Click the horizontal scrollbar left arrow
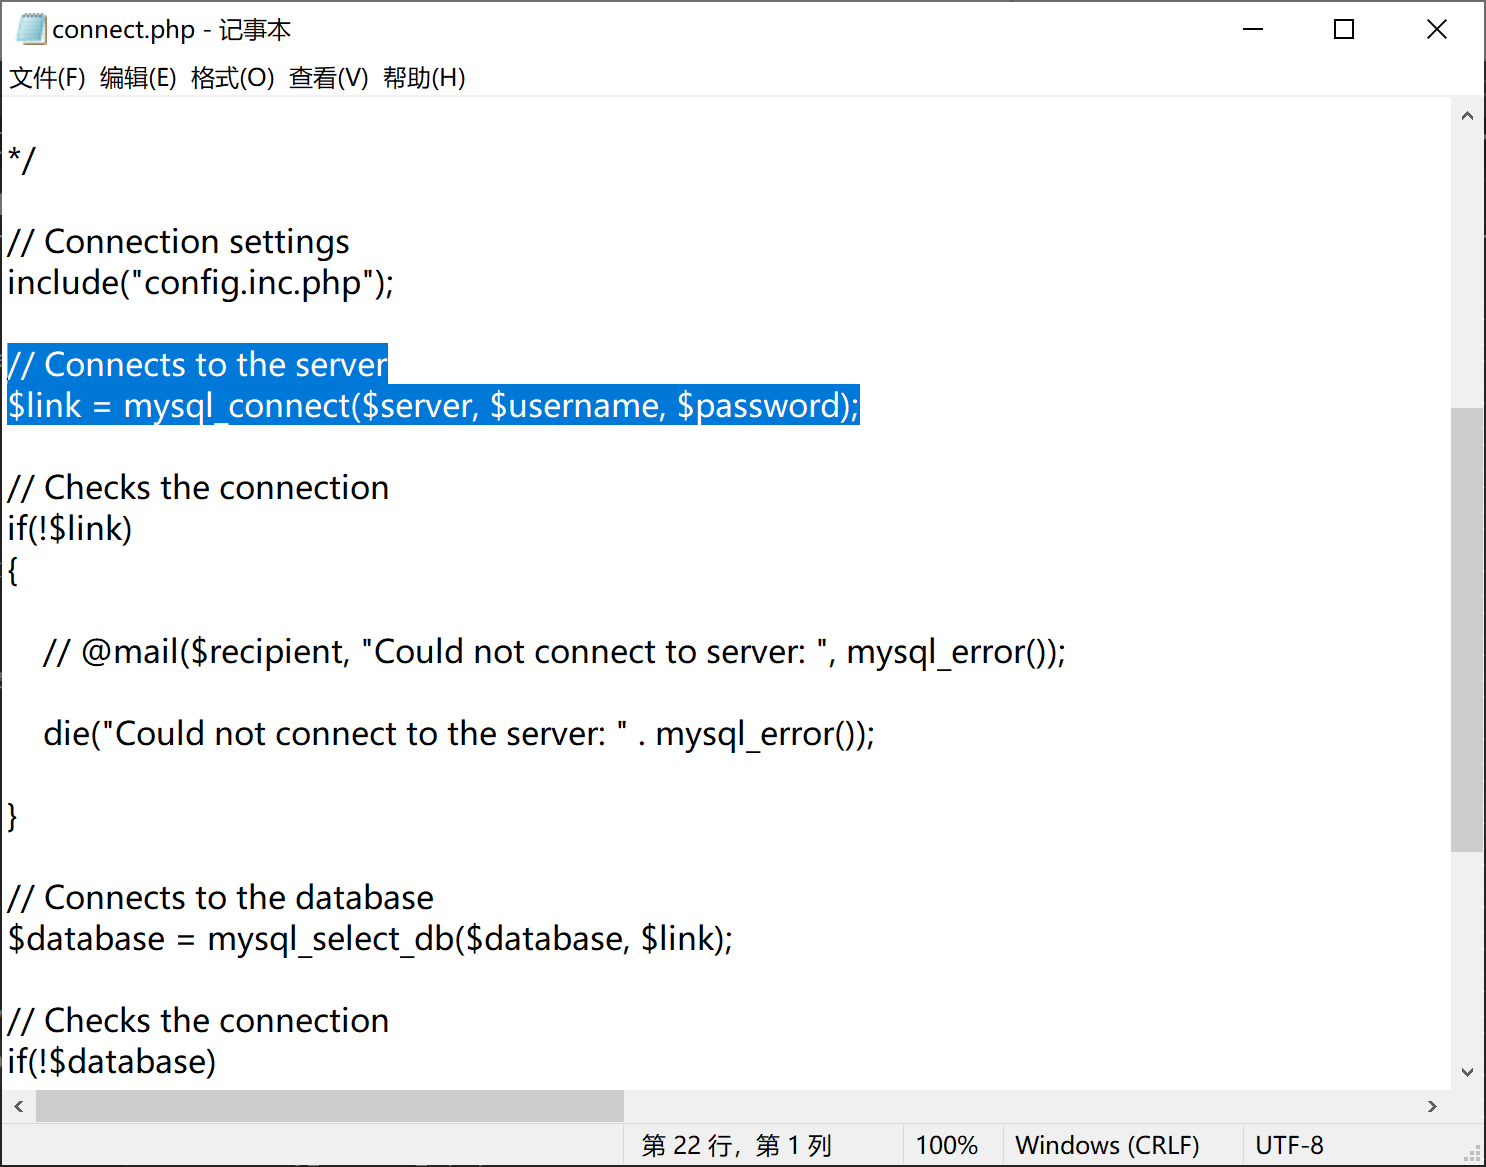Screen dimensions: 1486x1167 19,1106
